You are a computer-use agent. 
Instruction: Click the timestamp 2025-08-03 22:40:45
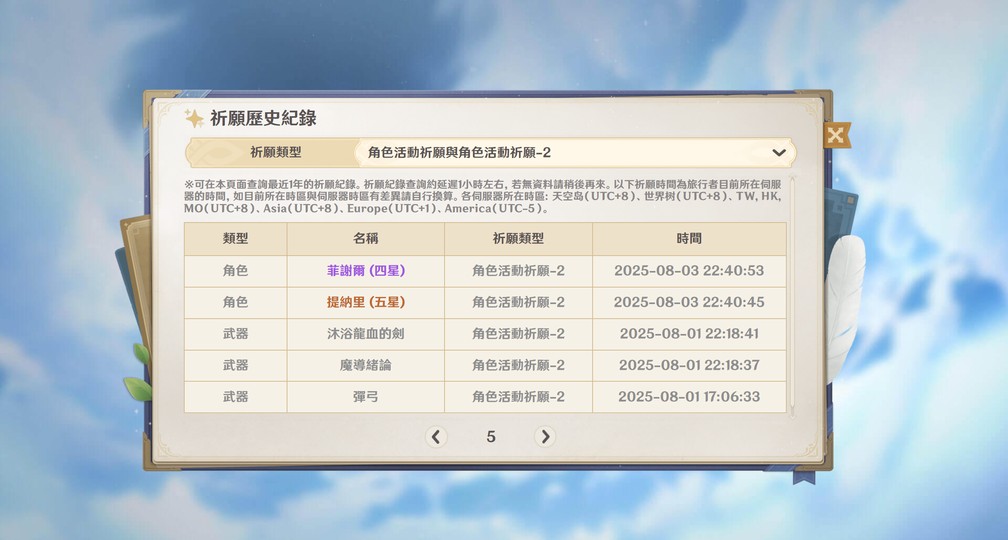coord(689,302)
